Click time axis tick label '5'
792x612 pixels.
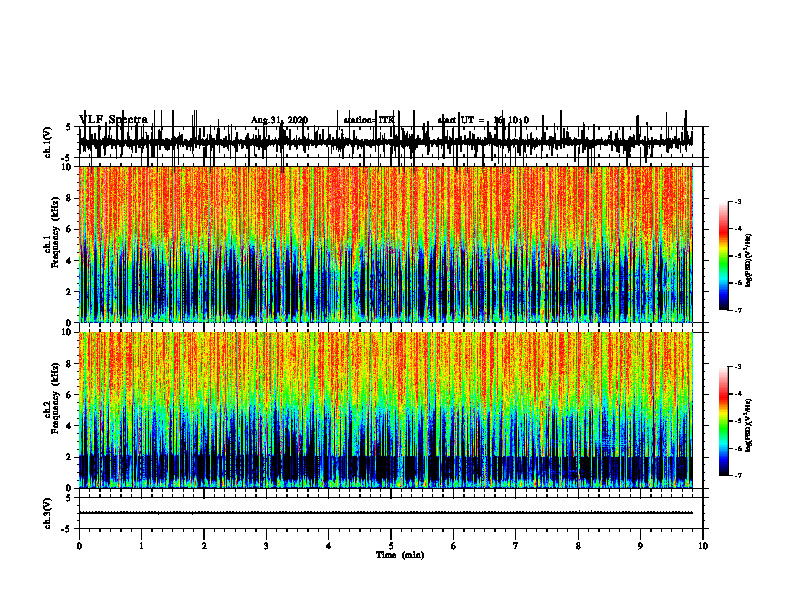point(391,546)
